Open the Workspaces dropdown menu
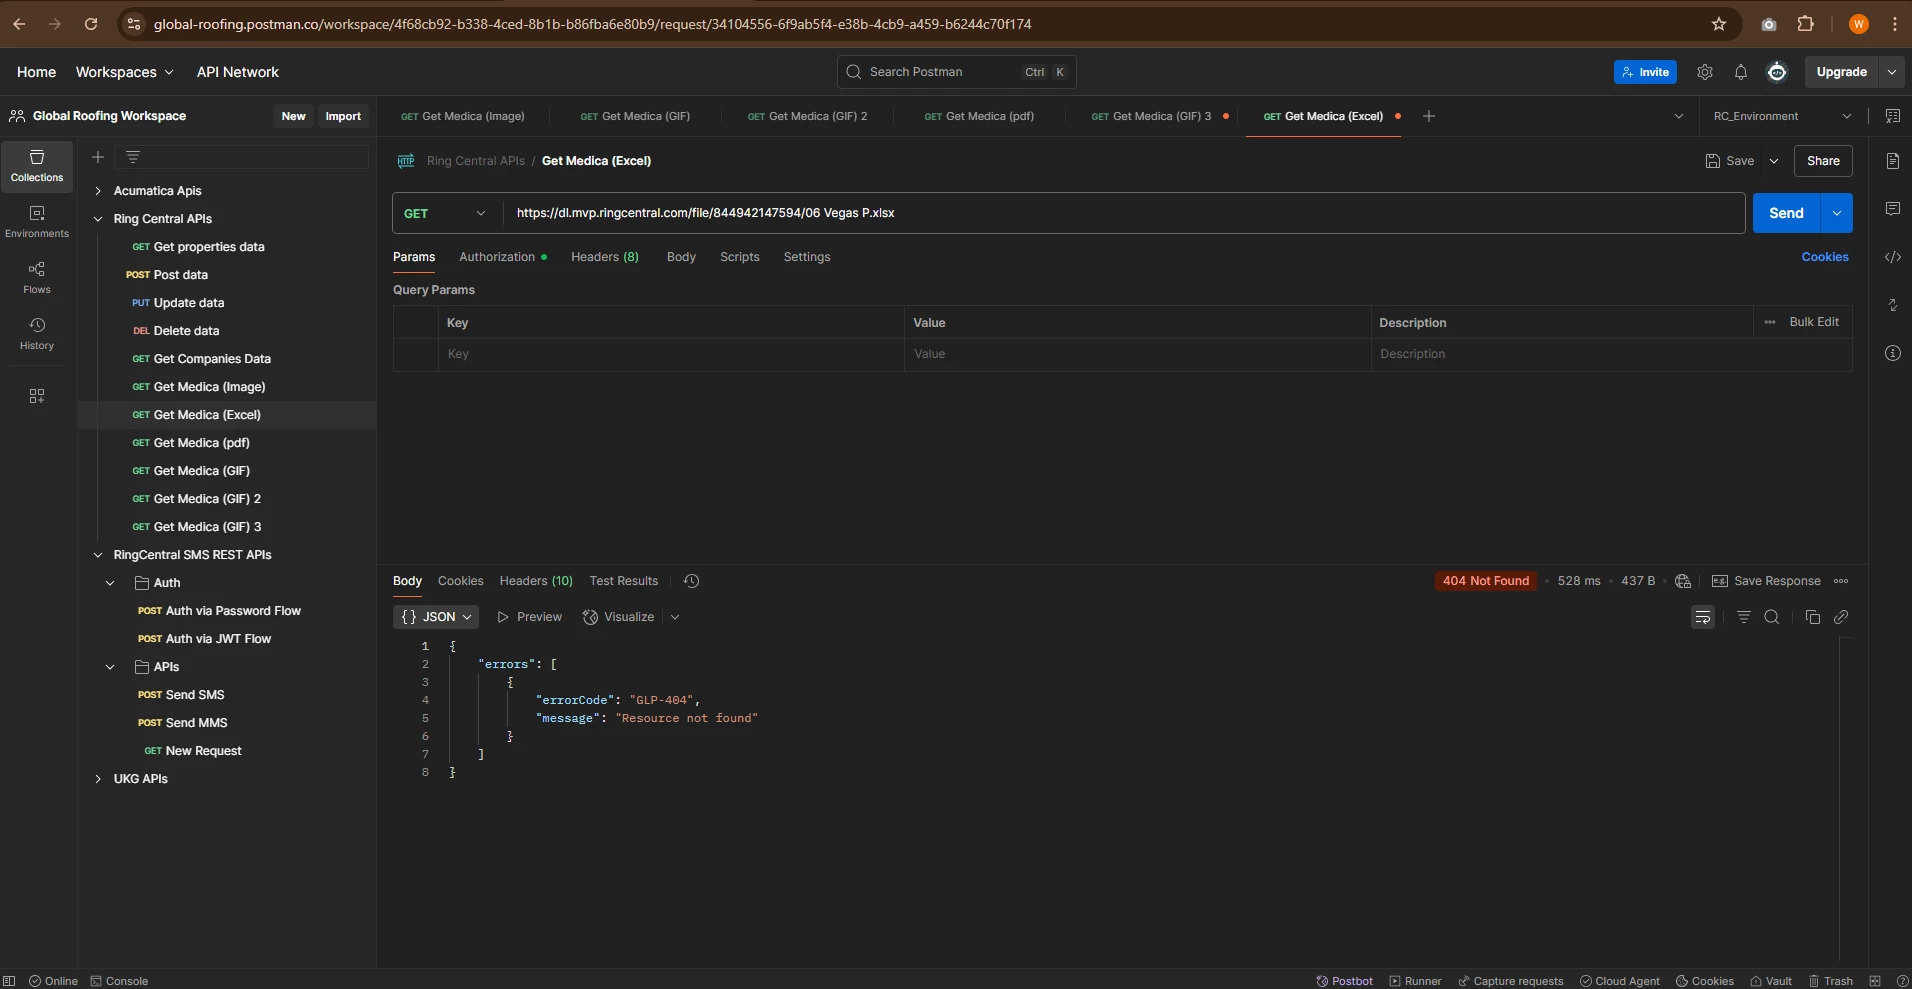 pyautogui.click(x=124, y=72)
